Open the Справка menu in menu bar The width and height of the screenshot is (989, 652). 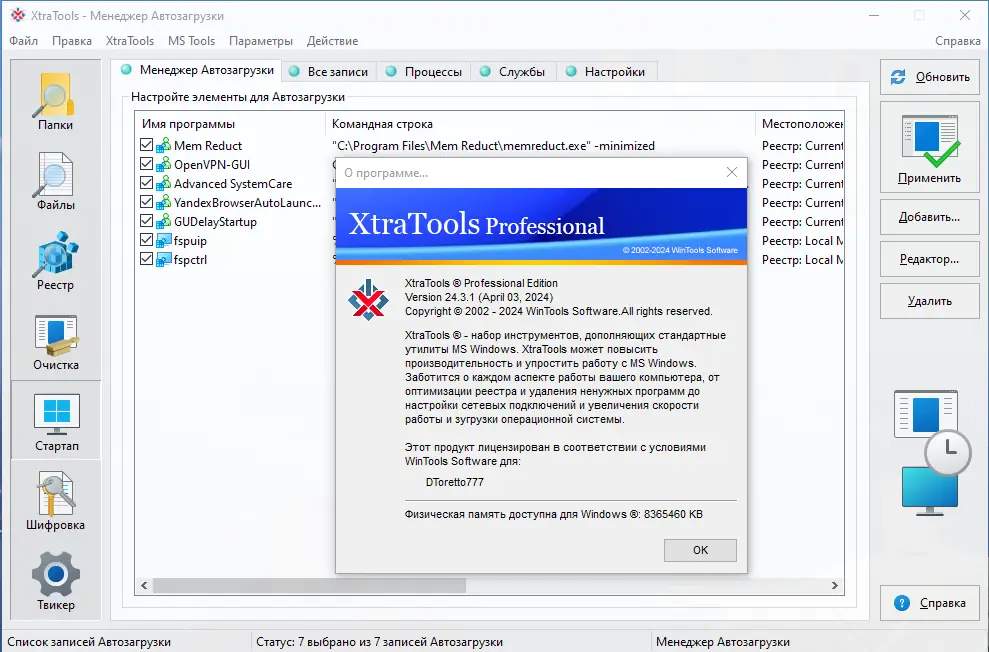click(x=957, y=41)
